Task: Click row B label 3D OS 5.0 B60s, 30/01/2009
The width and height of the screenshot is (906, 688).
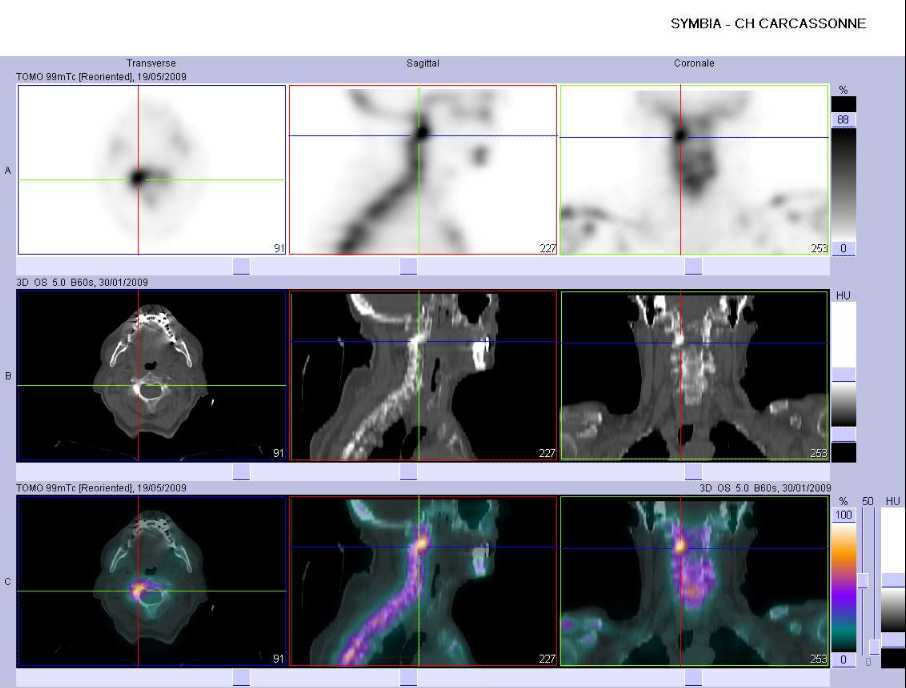Action: [x=82, y=282]
